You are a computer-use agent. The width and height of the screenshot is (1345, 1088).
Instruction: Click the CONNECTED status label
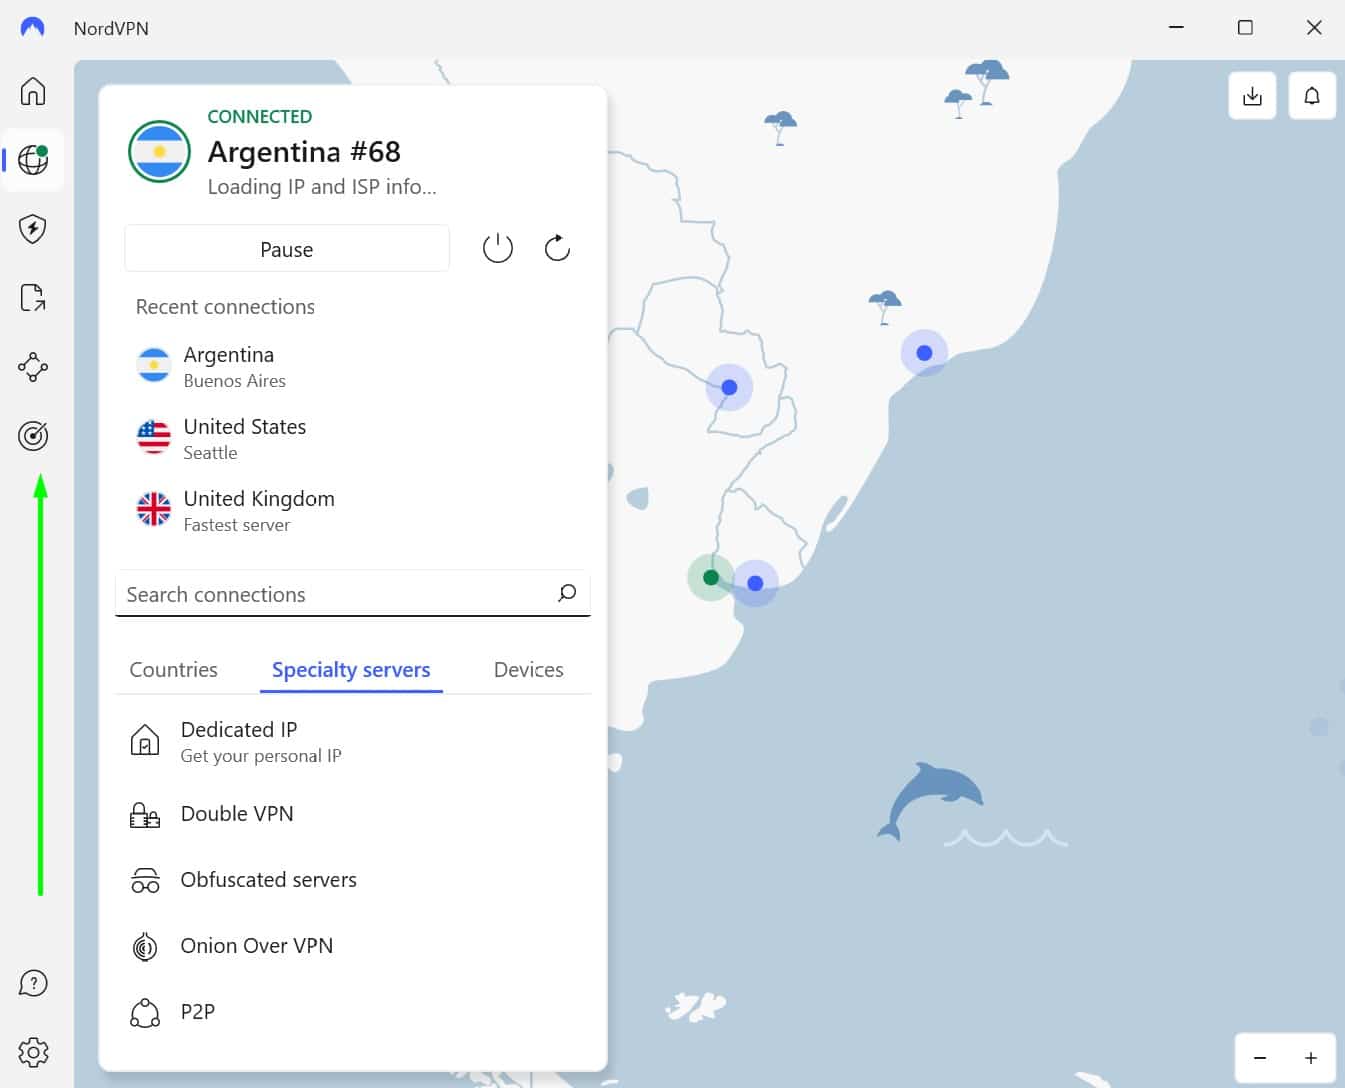(260, 117)
